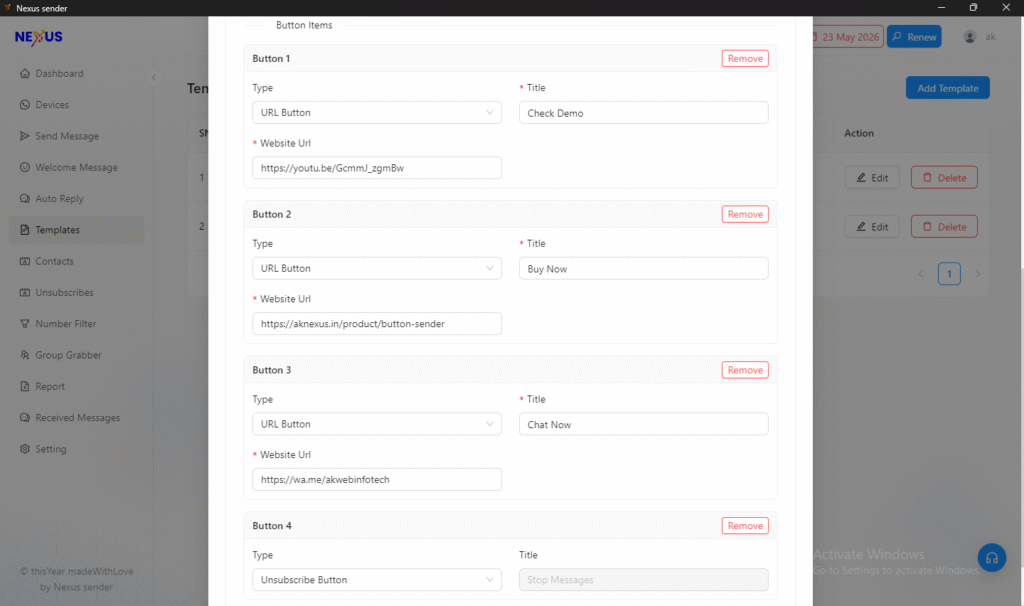1024x606 pixels.
Task: Open the Report page
Action: point(76,387)
